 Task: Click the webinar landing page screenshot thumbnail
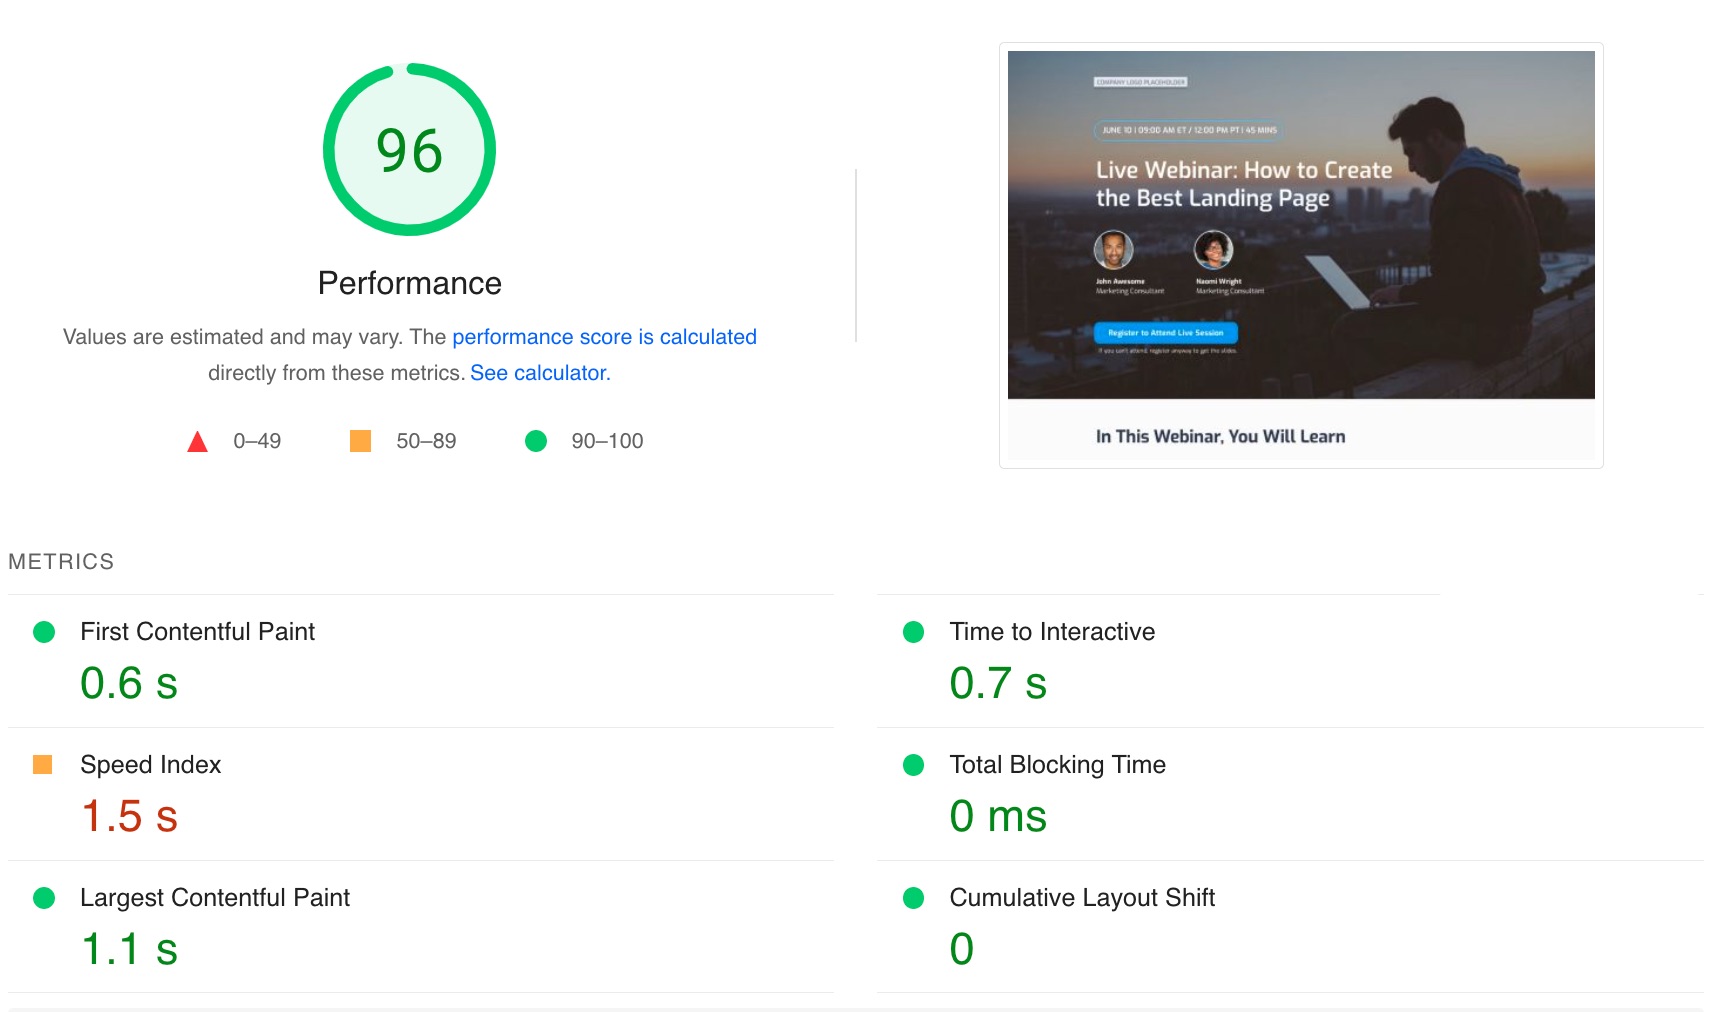[1300, 255]
